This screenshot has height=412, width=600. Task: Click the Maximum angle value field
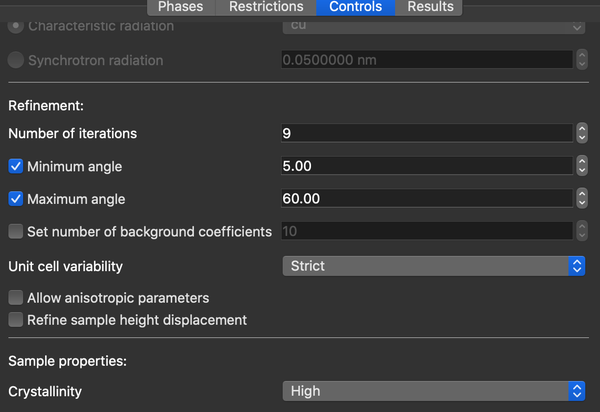click(x=426, y=199)
